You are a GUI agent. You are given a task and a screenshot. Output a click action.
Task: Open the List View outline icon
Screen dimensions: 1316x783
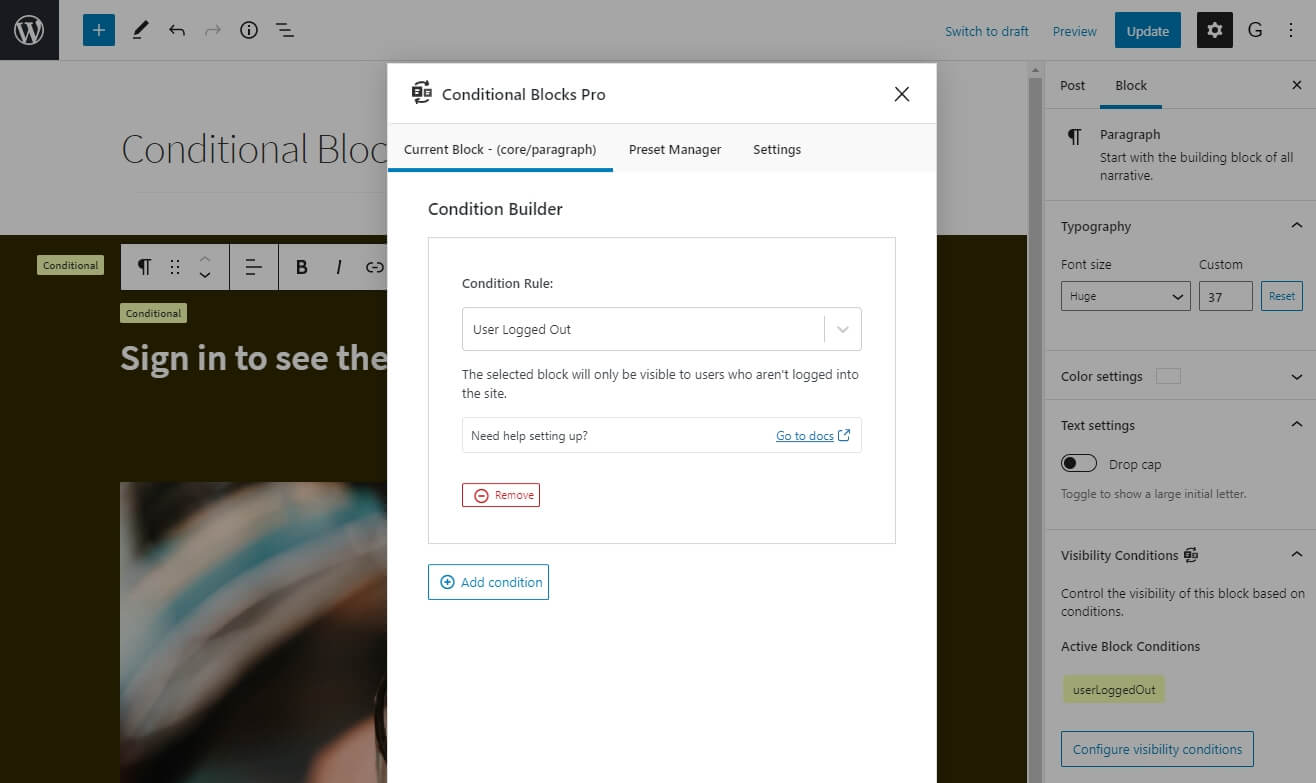[x=285, y=30]
